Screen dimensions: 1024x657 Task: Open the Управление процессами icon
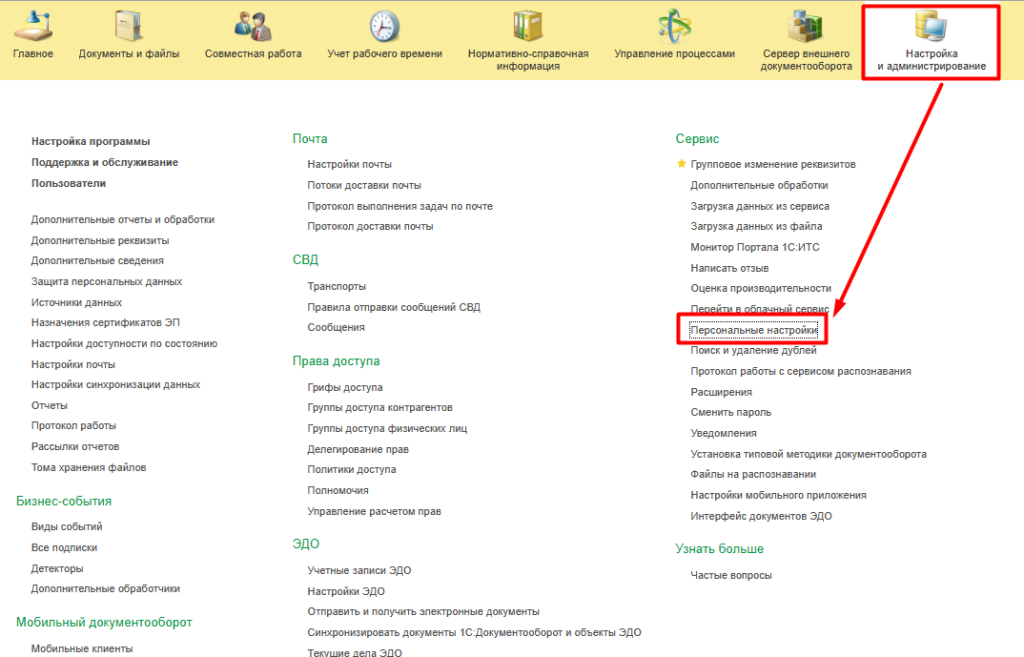point(675,26)
